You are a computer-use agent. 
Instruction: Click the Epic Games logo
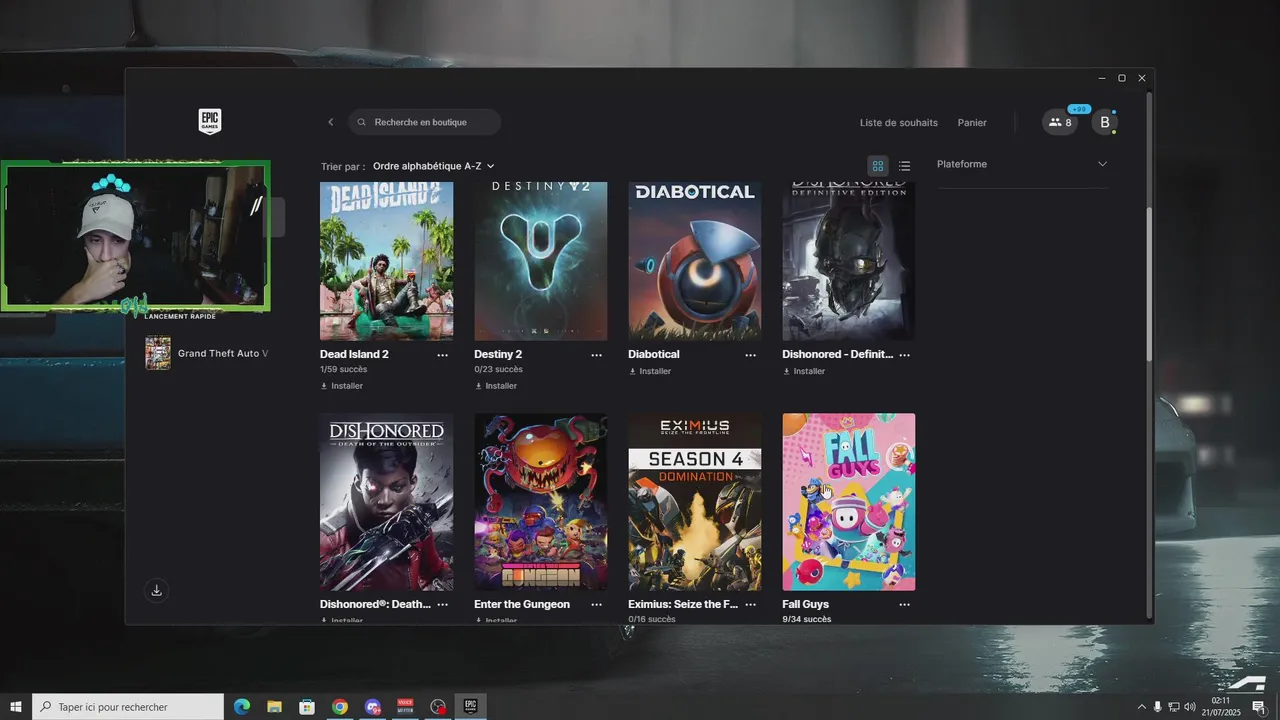click(x=209, y=122)
